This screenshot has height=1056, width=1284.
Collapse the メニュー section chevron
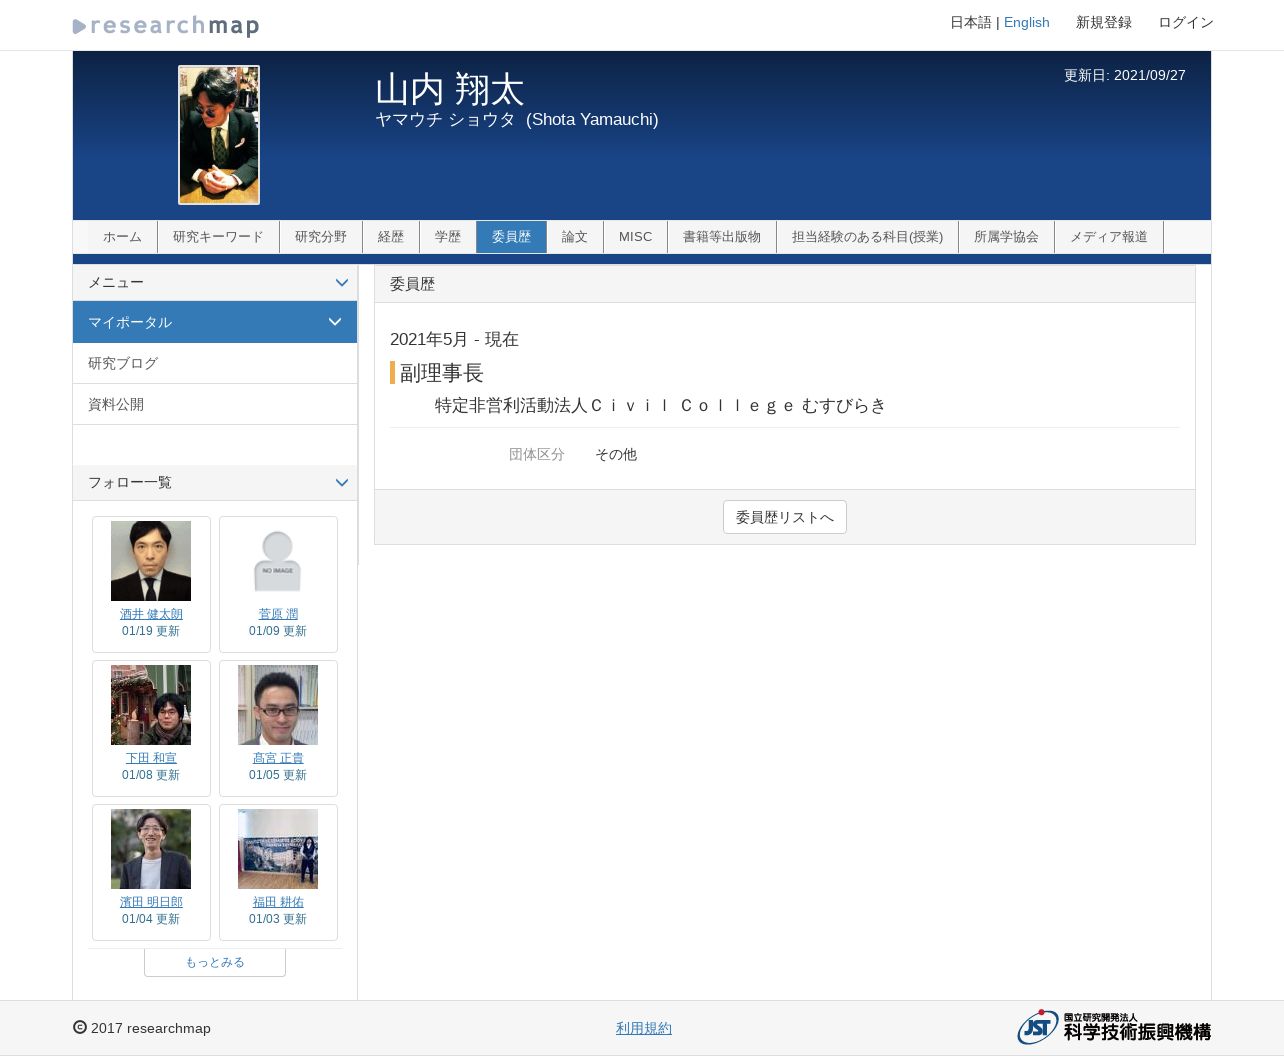click(x=342, y=283)
